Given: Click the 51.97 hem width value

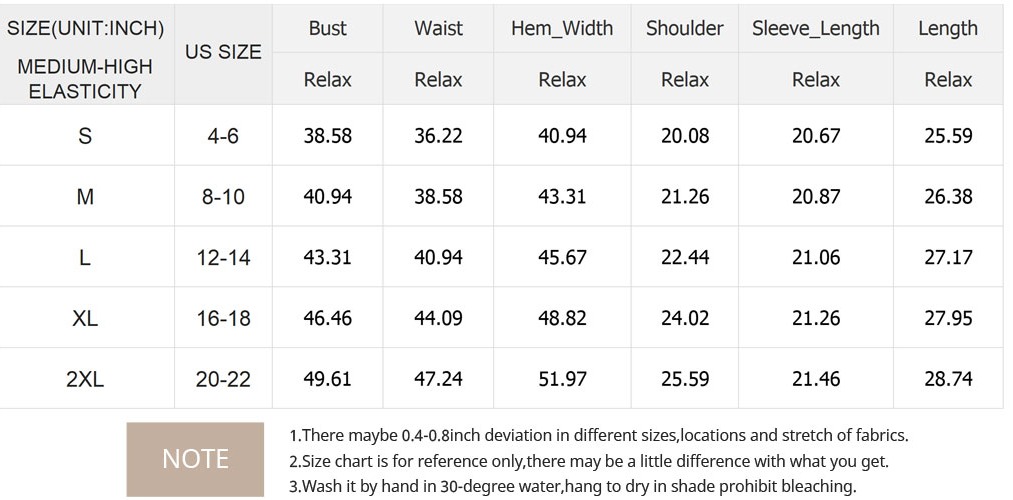Looking at the screenshot, I should click(562, 379).
